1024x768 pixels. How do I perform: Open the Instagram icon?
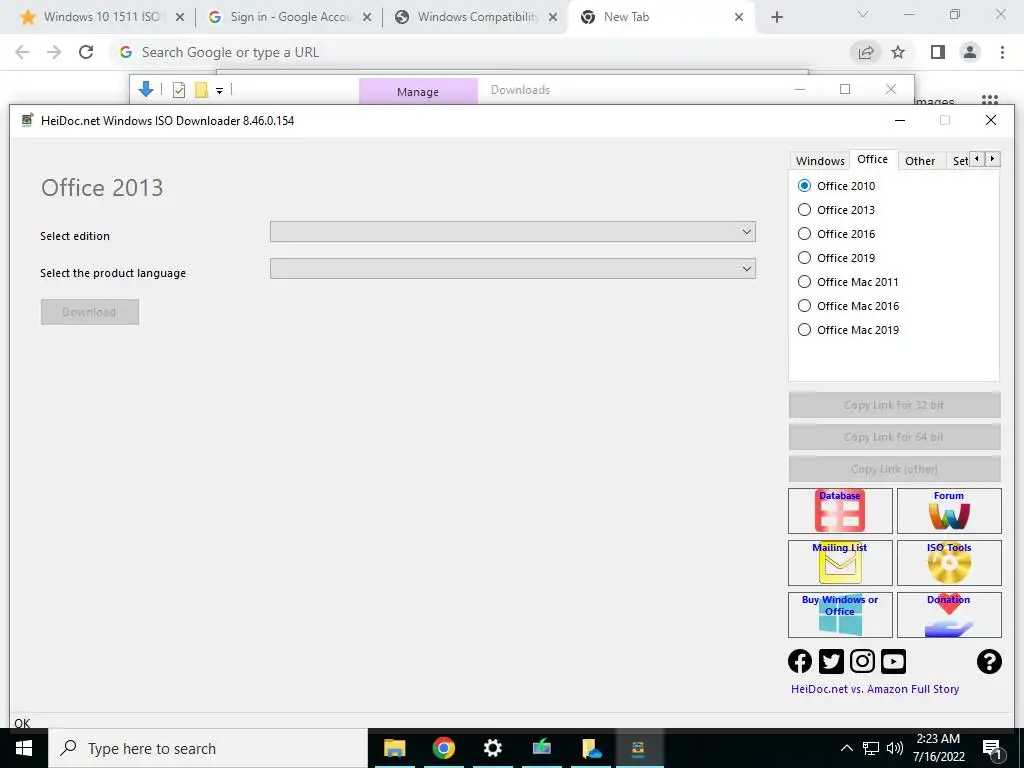coord(862,661)
